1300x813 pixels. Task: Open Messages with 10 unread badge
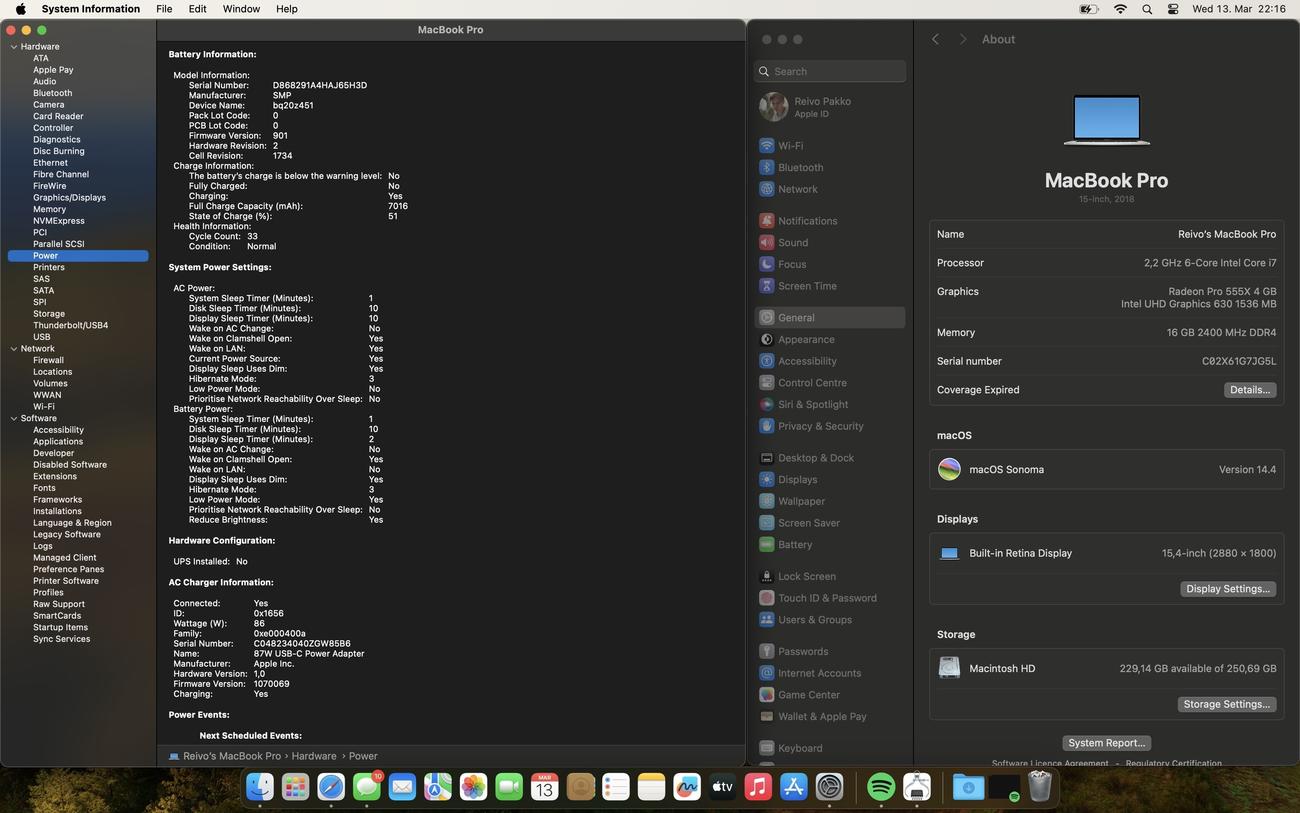[367, 788]
